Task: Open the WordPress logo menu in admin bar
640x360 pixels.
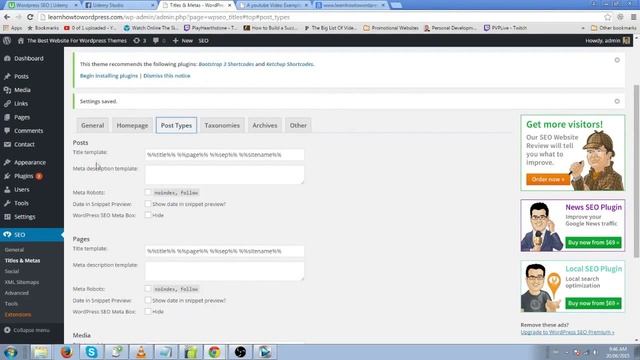Action: pos(7,40)
